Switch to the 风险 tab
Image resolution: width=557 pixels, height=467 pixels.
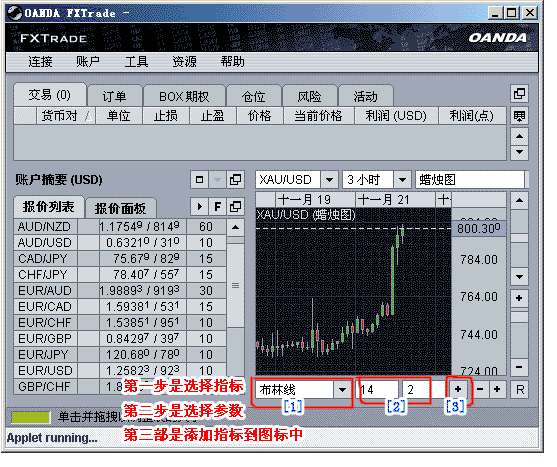coord(309,96)
